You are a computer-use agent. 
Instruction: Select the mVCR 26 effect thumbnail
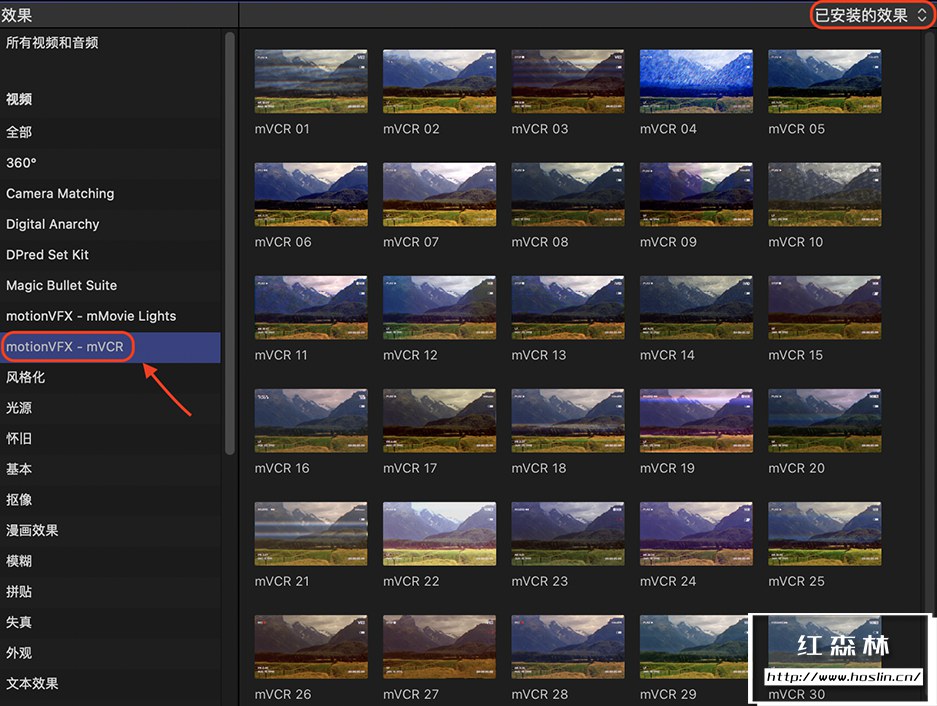coord(311,646)
